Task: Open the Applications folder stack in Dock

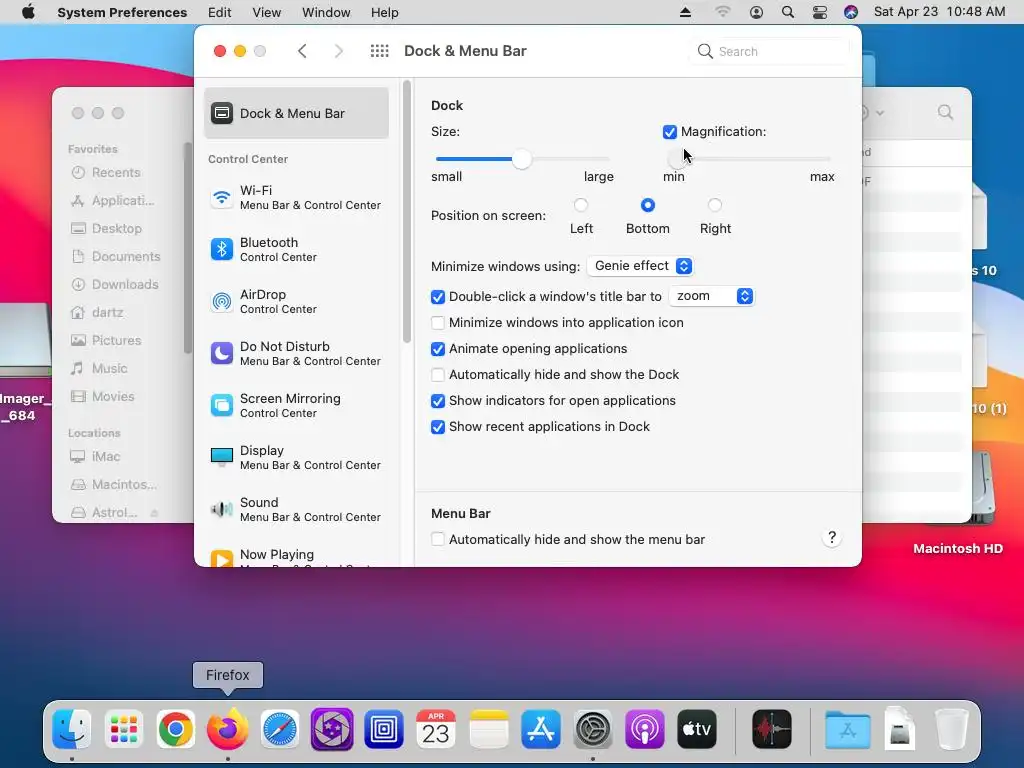Action: click(847, 729)
